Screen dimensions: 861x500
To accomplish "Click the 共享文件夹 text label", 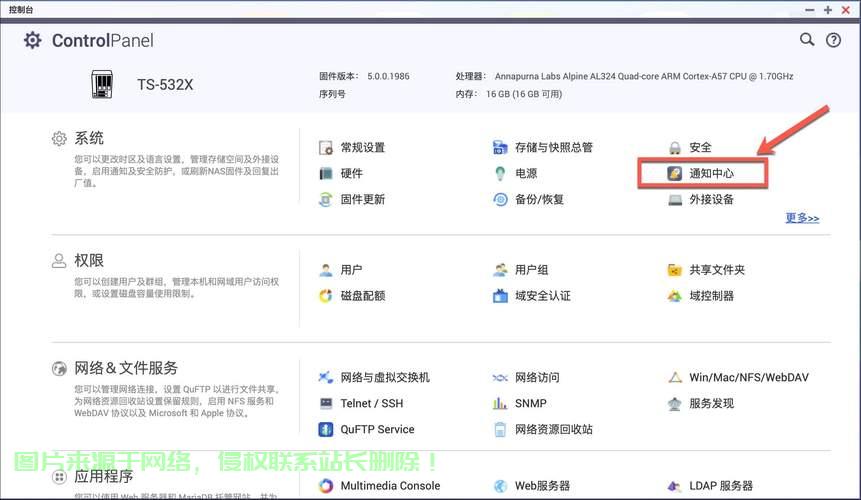I will [x=717, y=270].
